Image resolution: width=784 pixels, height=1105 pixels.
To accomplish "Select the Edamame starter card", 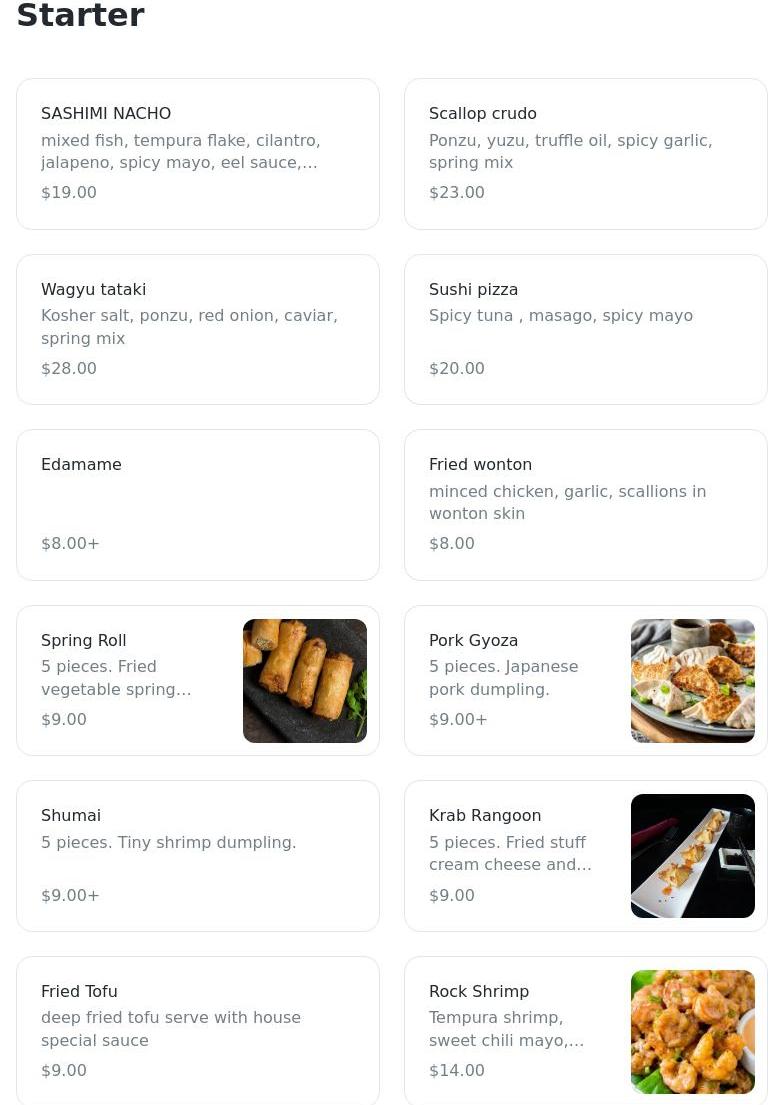I will pos(198,504).
